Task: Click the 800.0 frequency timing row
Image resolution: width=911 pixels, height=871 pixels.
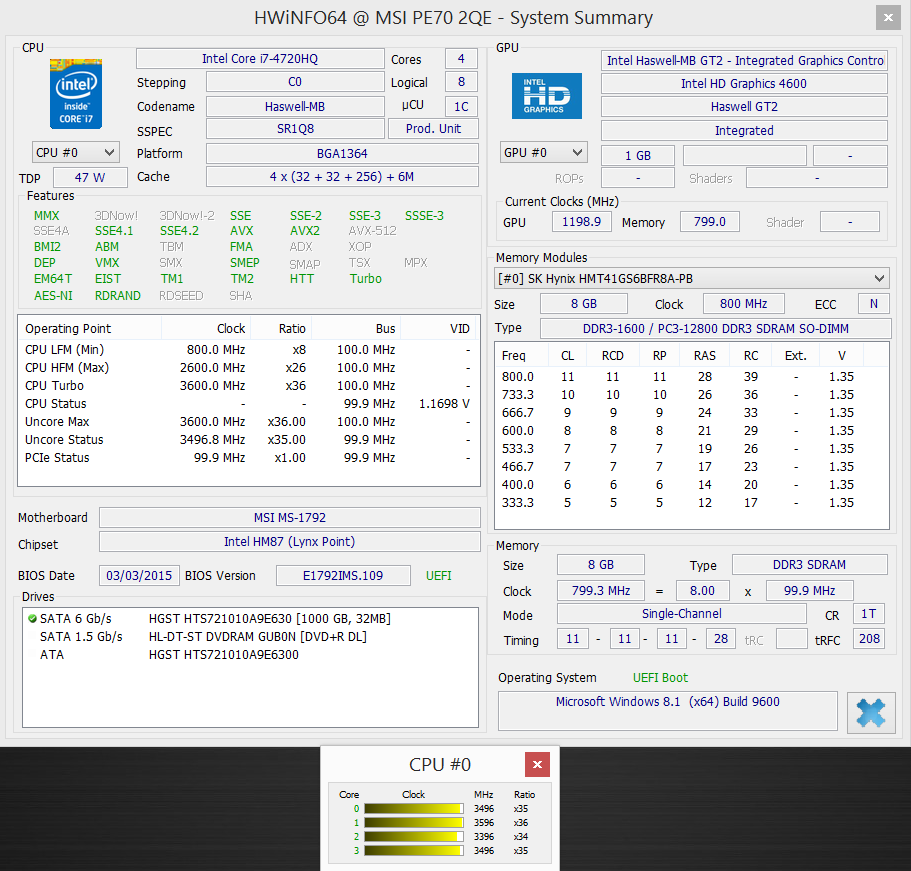Action: click(x=691, y=377)
